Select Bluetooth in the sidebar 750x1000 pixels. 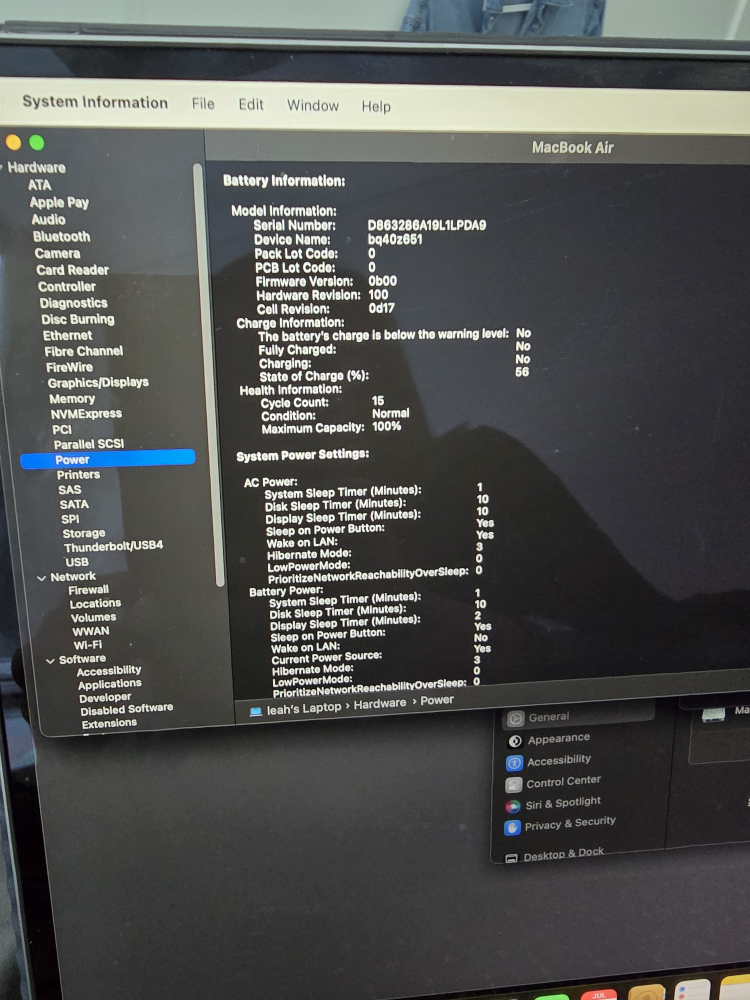click(x=62, y=237)
